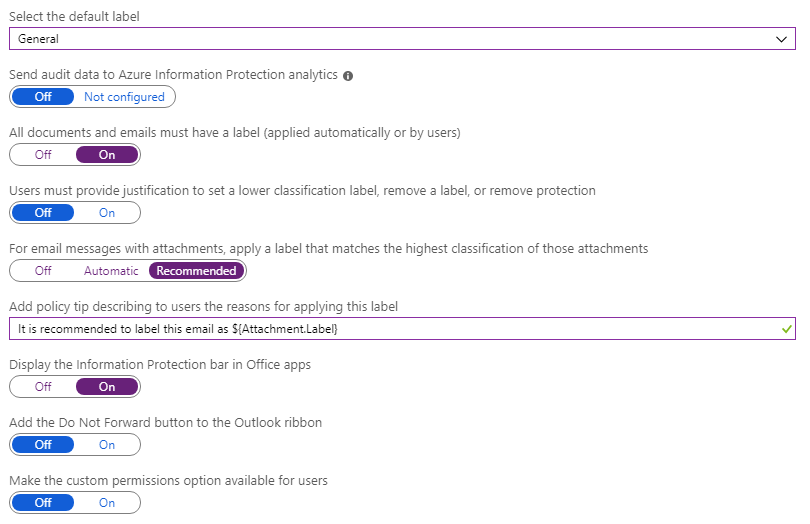Set attachment label matching to Off
Image resolution: width=810 pixels, height=524 pixels.
43,271
